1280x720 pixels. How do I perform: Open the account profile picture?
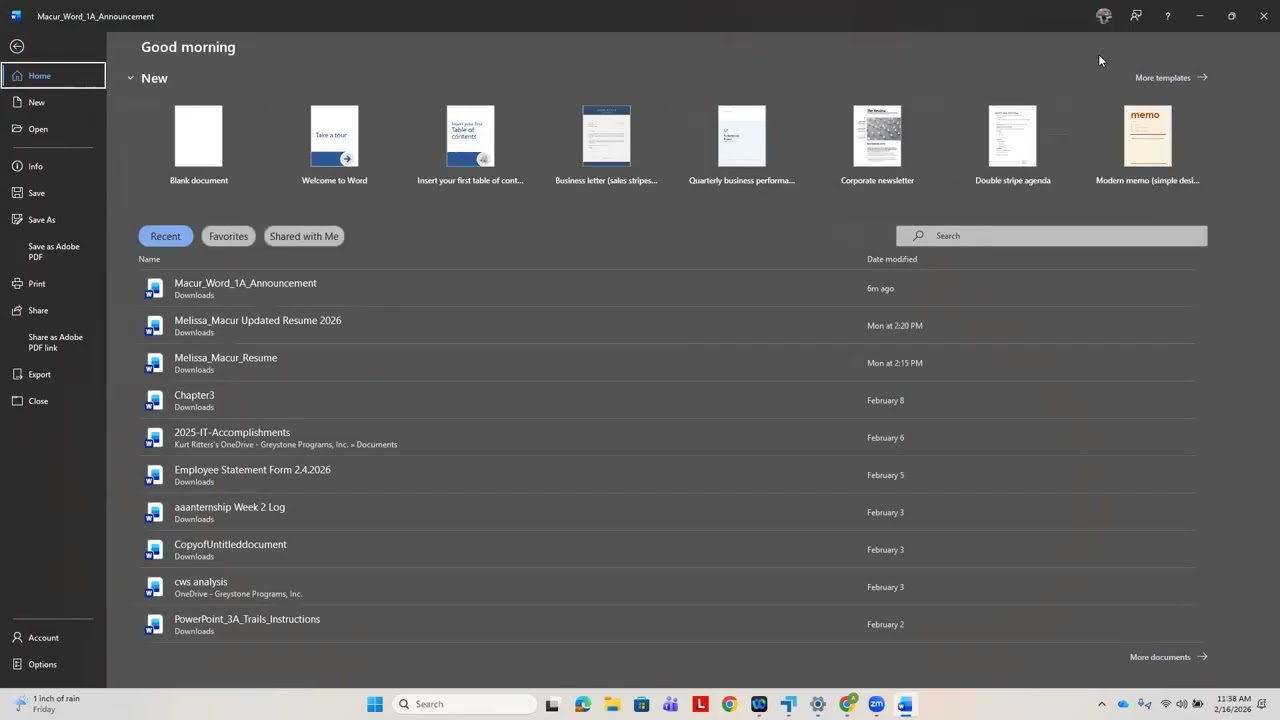point(1104,16)
